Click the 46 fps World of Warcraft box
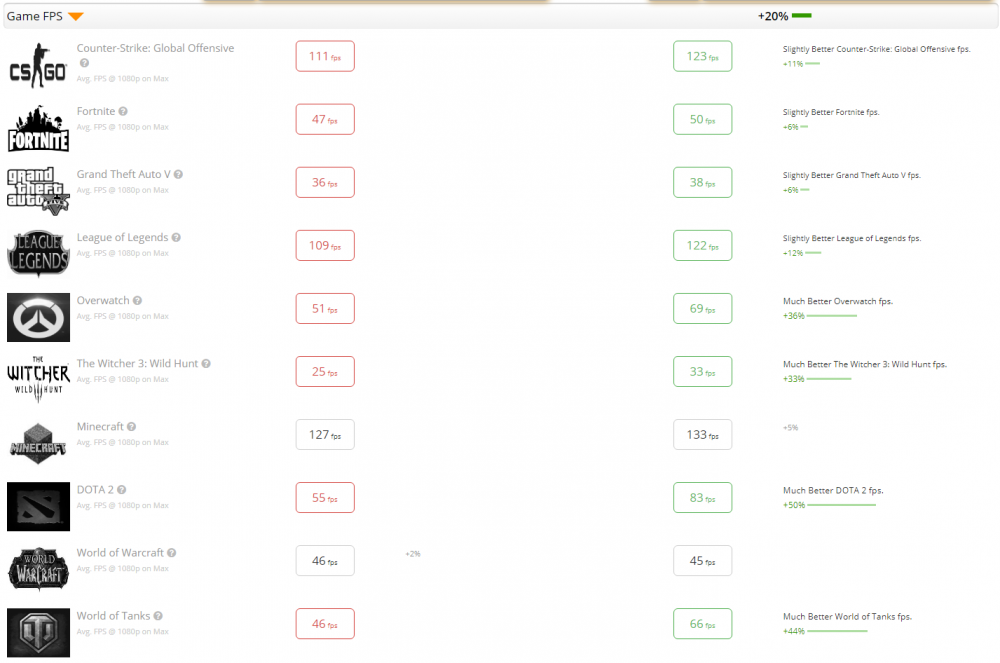The image size is (1000, 663). click(325, 561)
